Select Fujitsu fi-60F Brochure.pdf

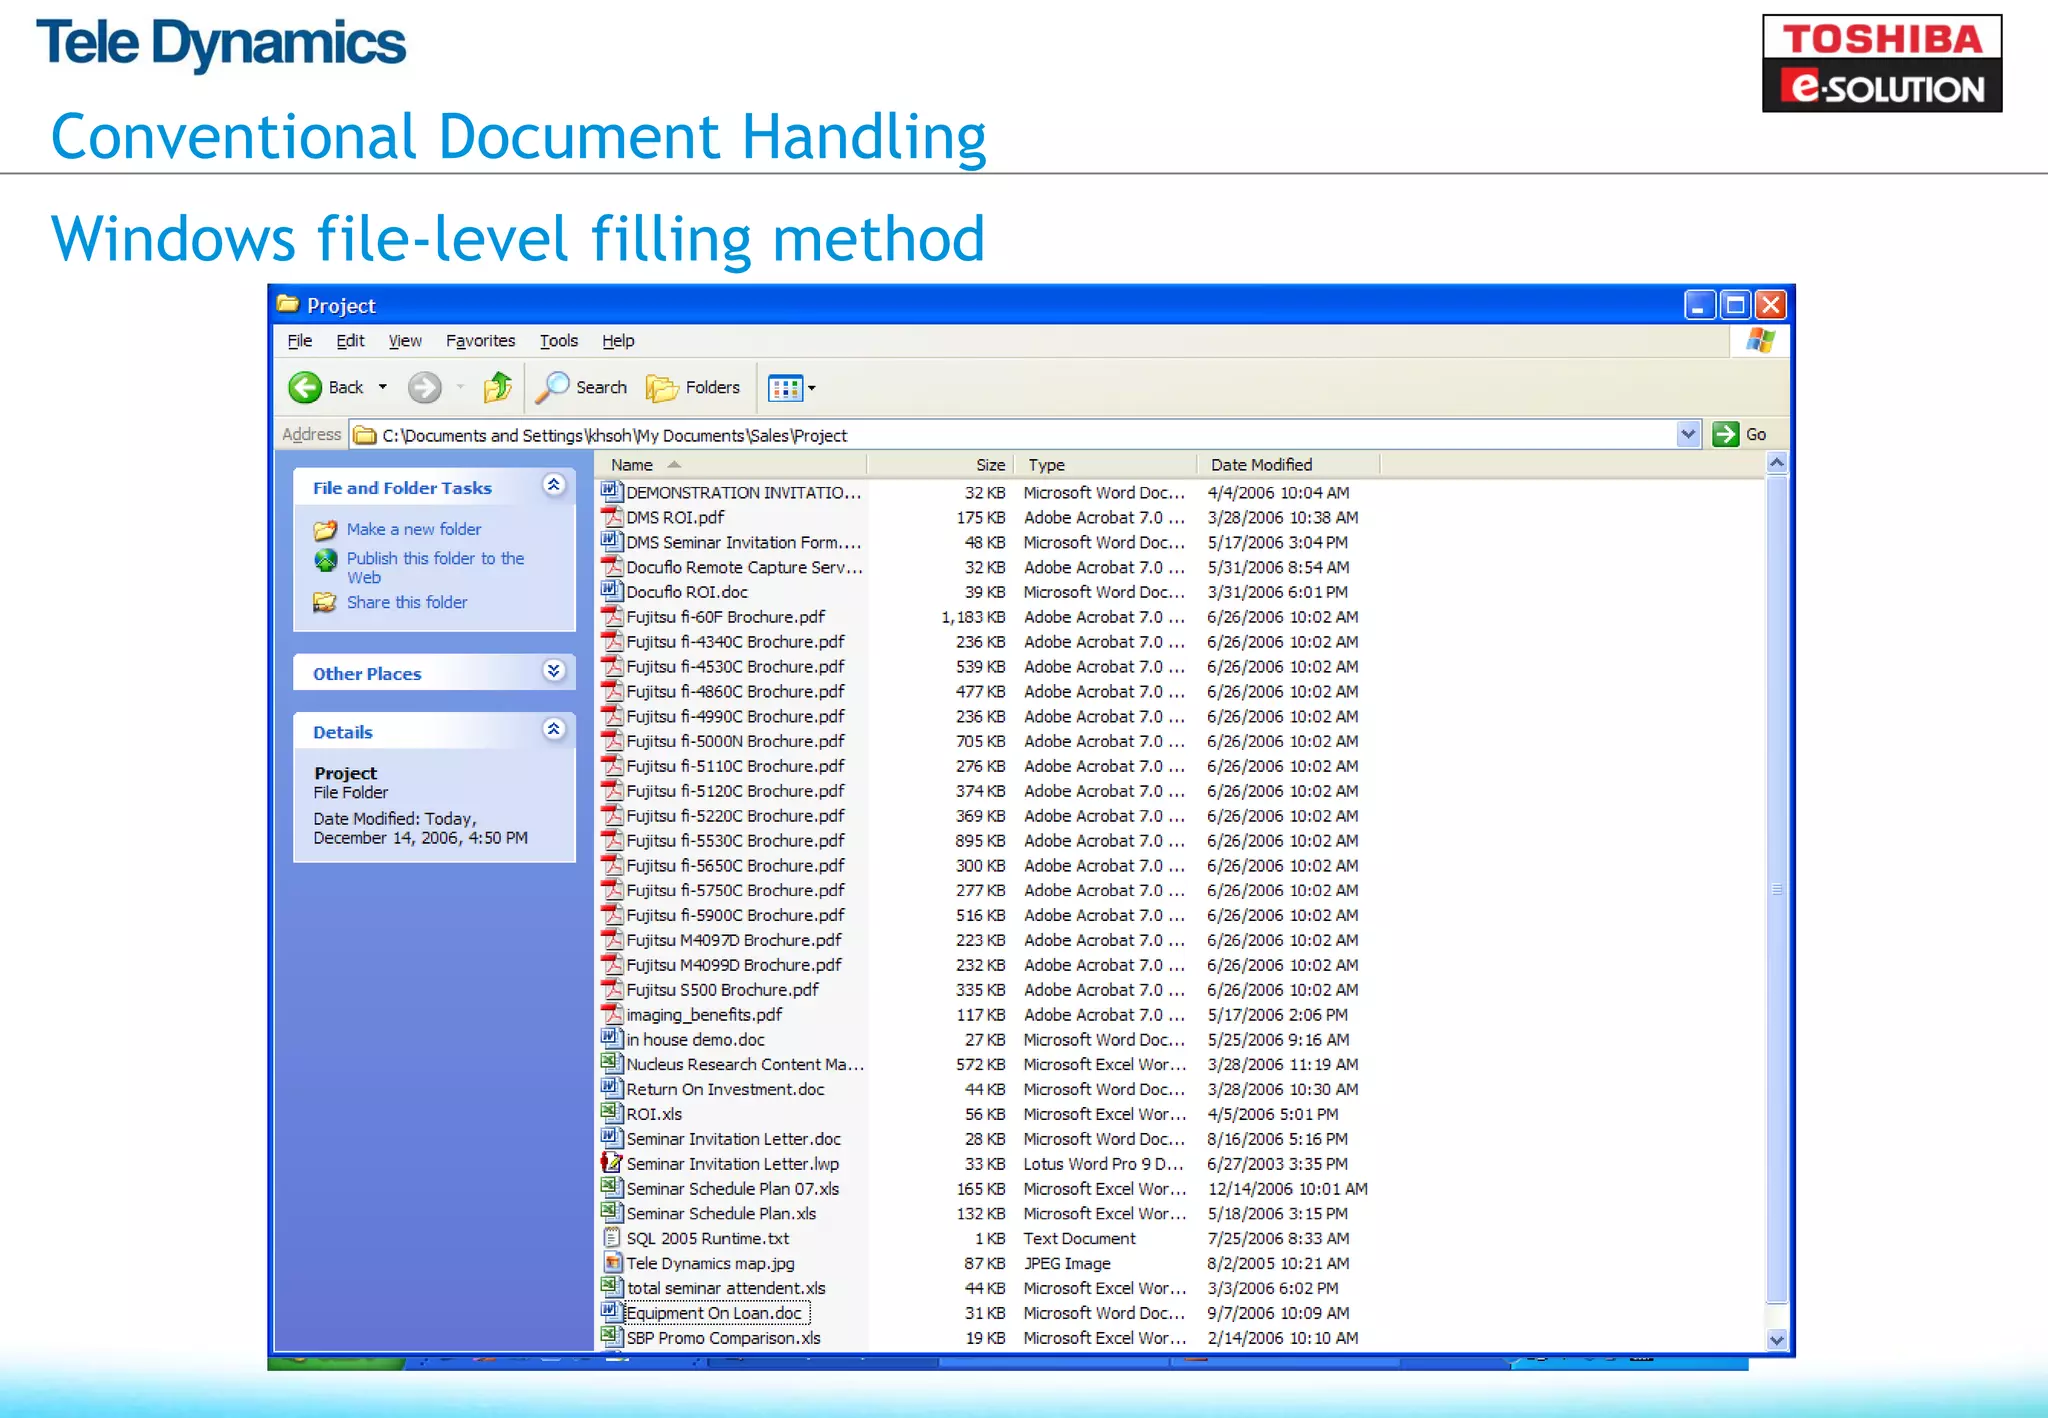pyautogui.click(x=725, y=617)
